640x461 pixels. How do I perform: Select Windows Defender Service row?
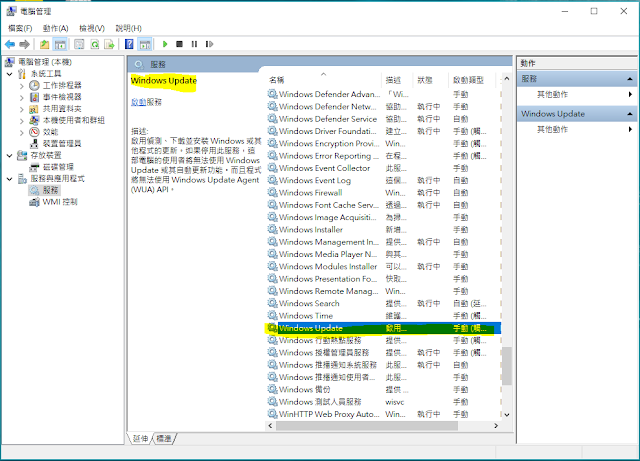click(x=384, y=119)
